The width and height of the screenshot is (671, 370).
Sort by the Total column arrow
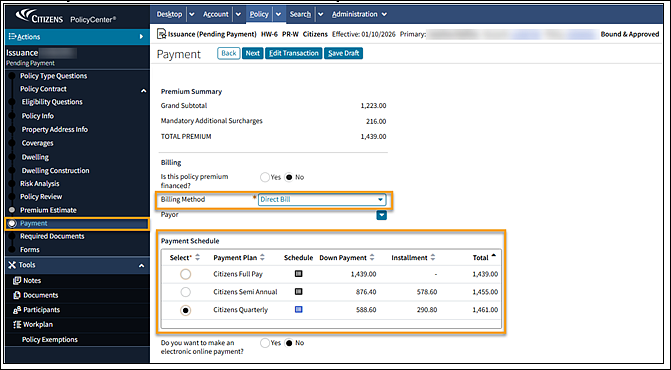[493, 256]
